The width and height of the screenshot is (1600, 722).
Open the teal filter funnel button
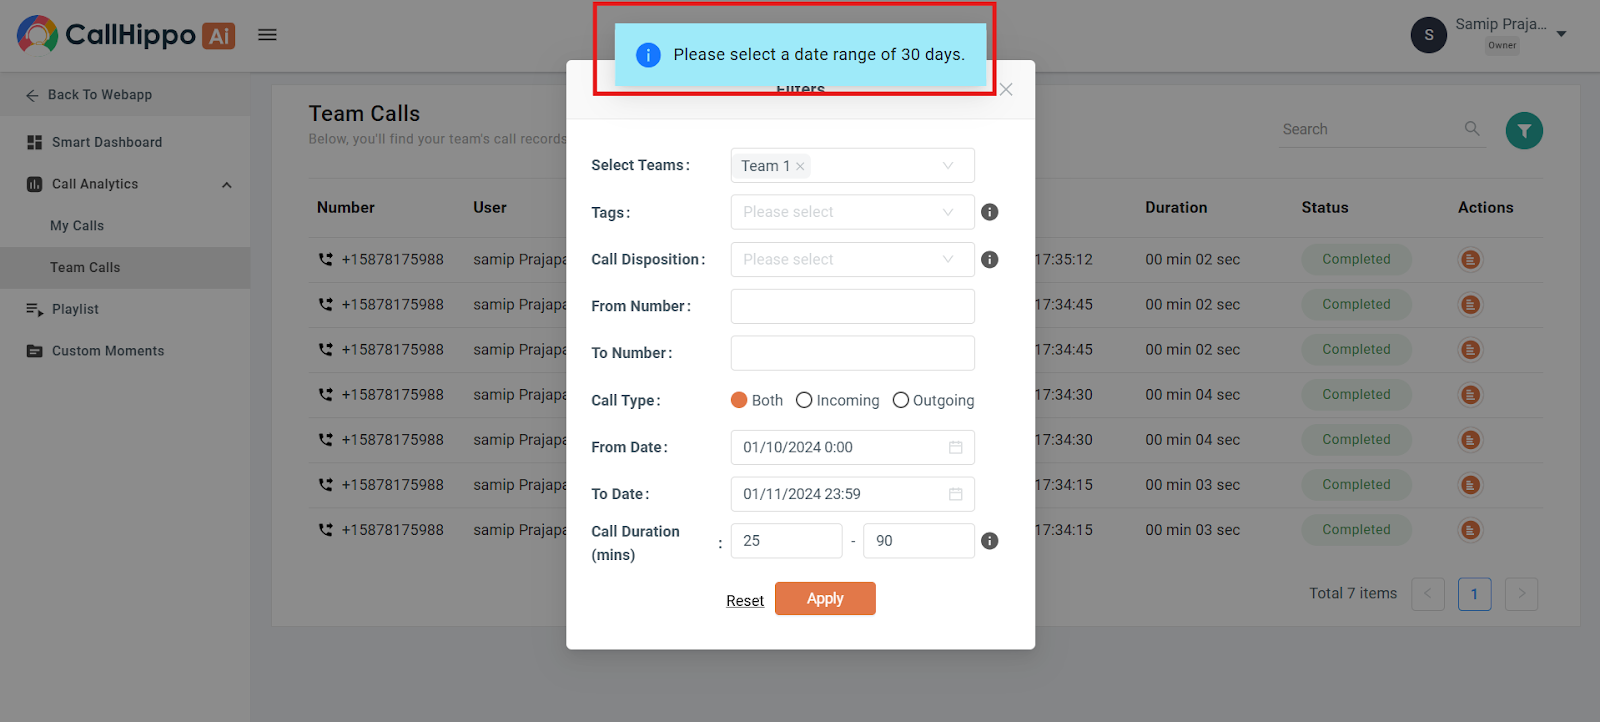point(1524,130)
